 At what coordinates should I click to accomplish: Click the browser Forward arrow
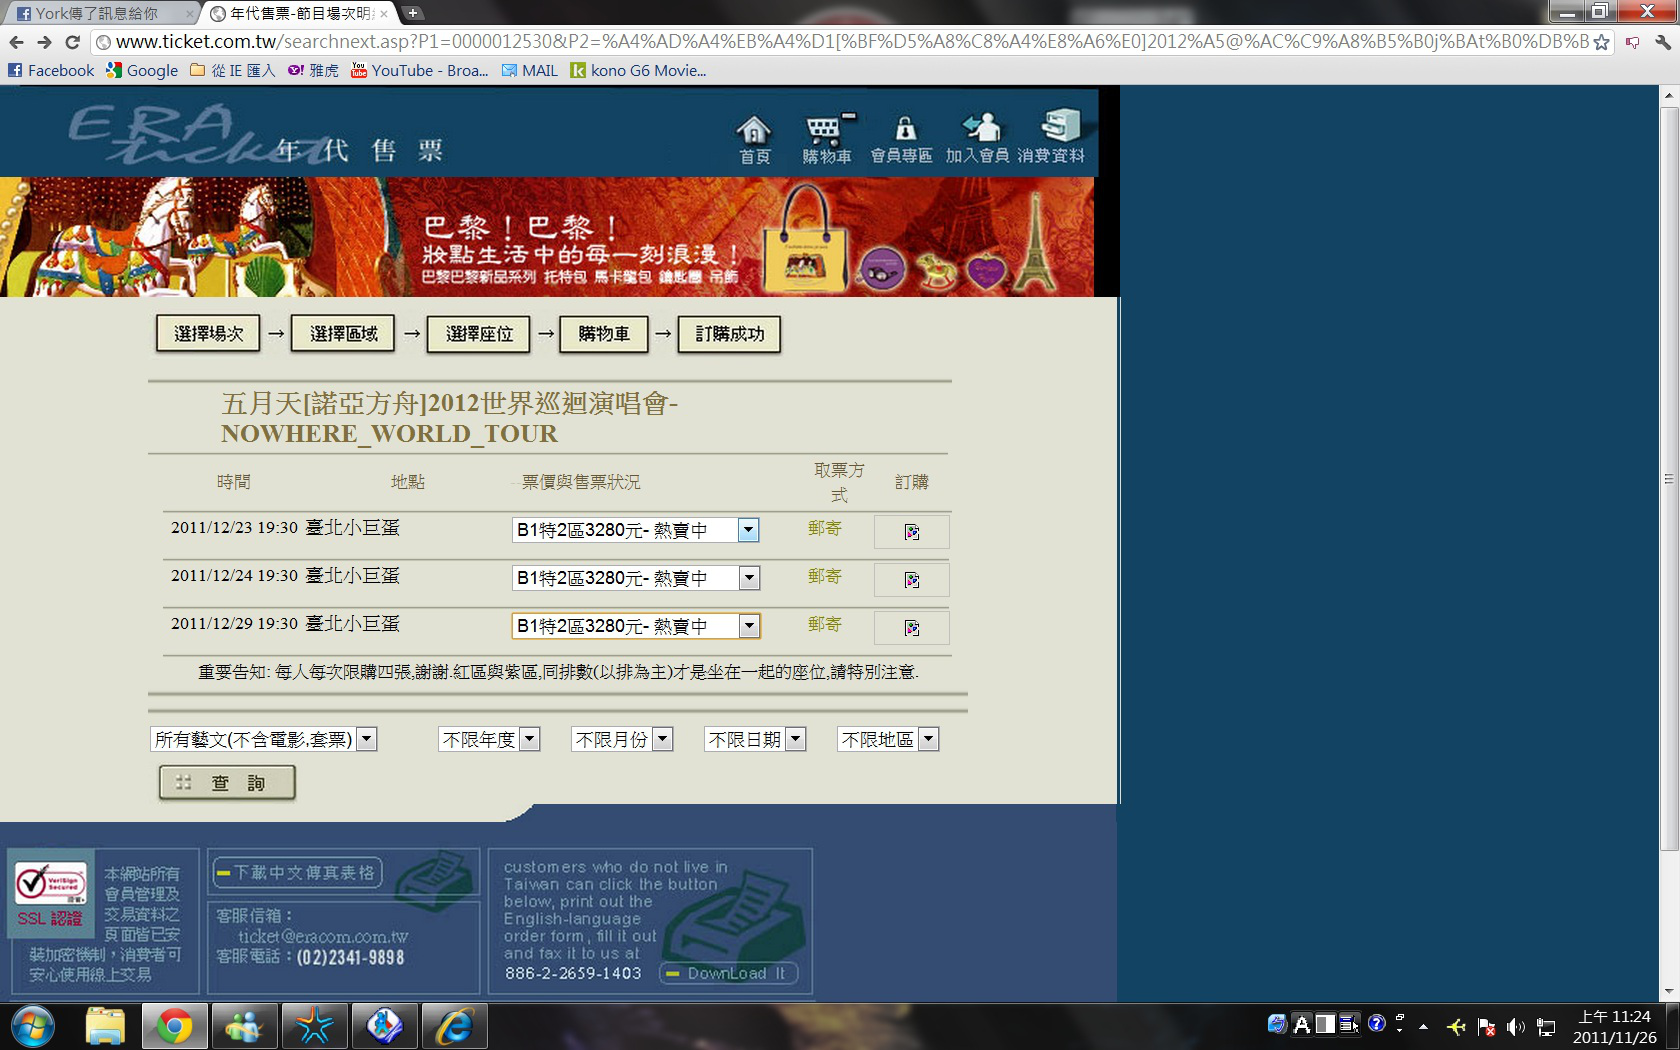point(44,42)
